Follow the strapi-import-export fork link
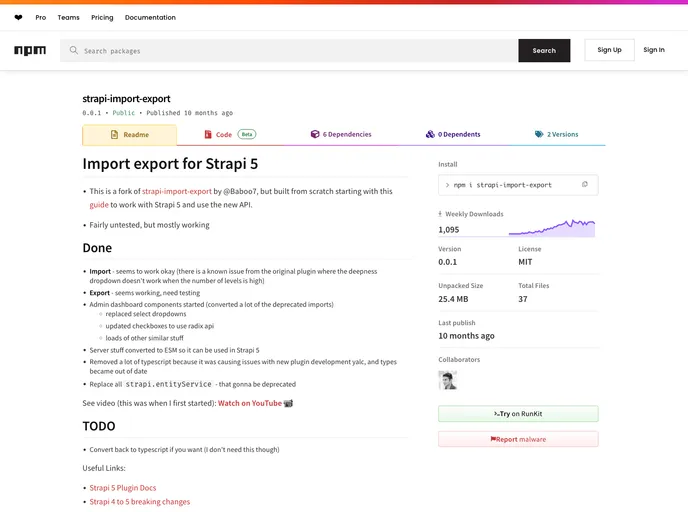This screenshot has width=688, height=512. click(177, 191)
